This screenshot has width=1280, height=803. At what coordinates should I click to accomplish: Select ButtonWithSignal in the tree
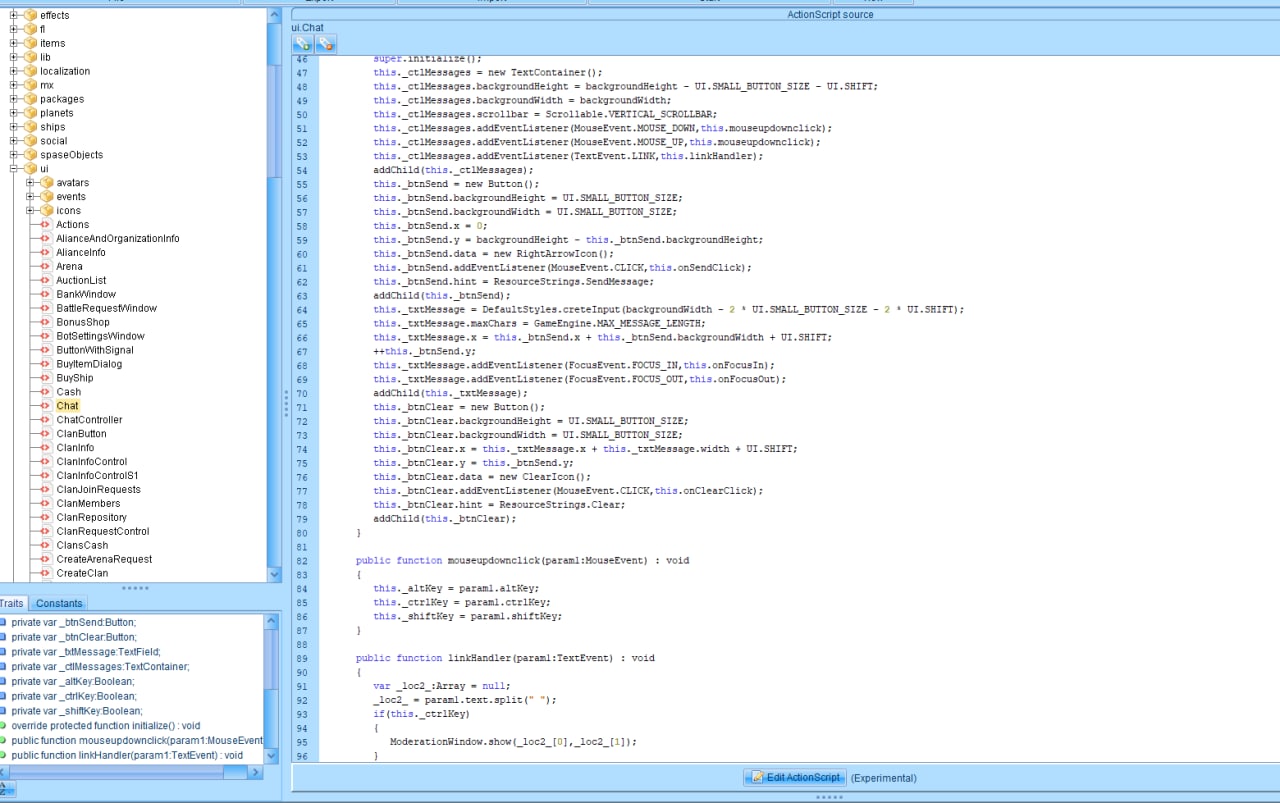point(95,351)
